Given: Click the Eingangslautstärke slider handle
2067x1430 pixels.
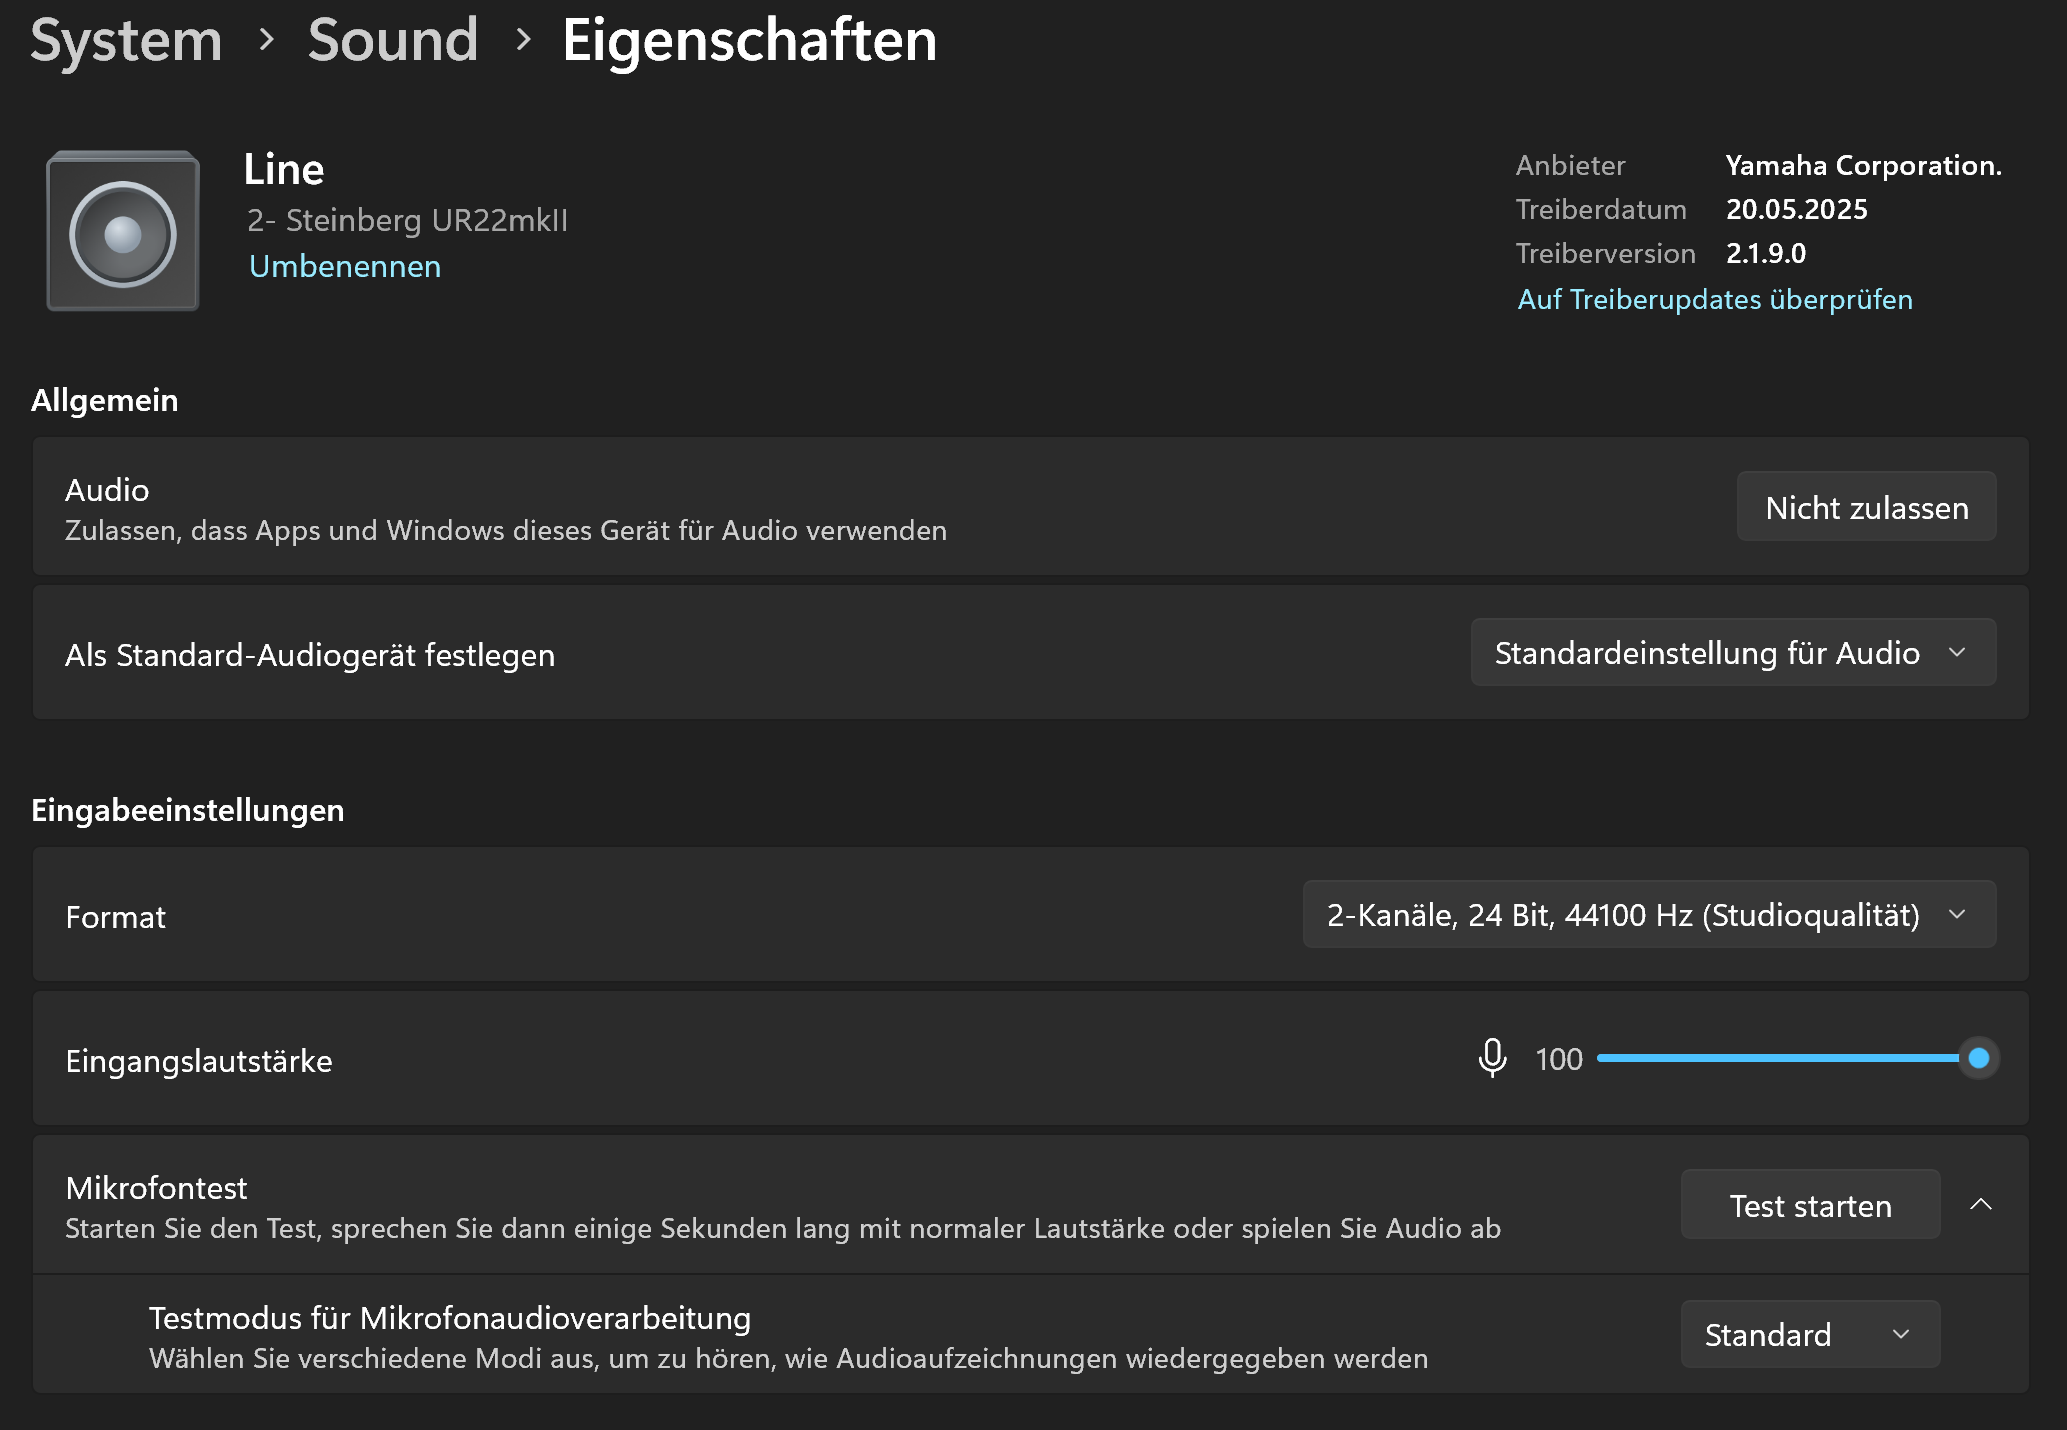Looking at the screenshot, I should pyautogui.click(x=1978, y=1058).
